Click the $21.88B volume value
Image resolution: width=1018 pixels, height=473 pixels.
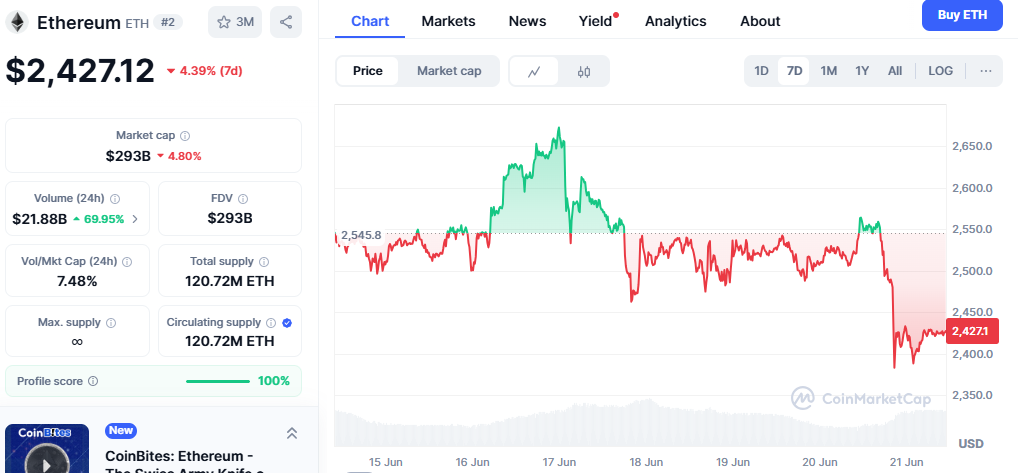coord(40,219)
